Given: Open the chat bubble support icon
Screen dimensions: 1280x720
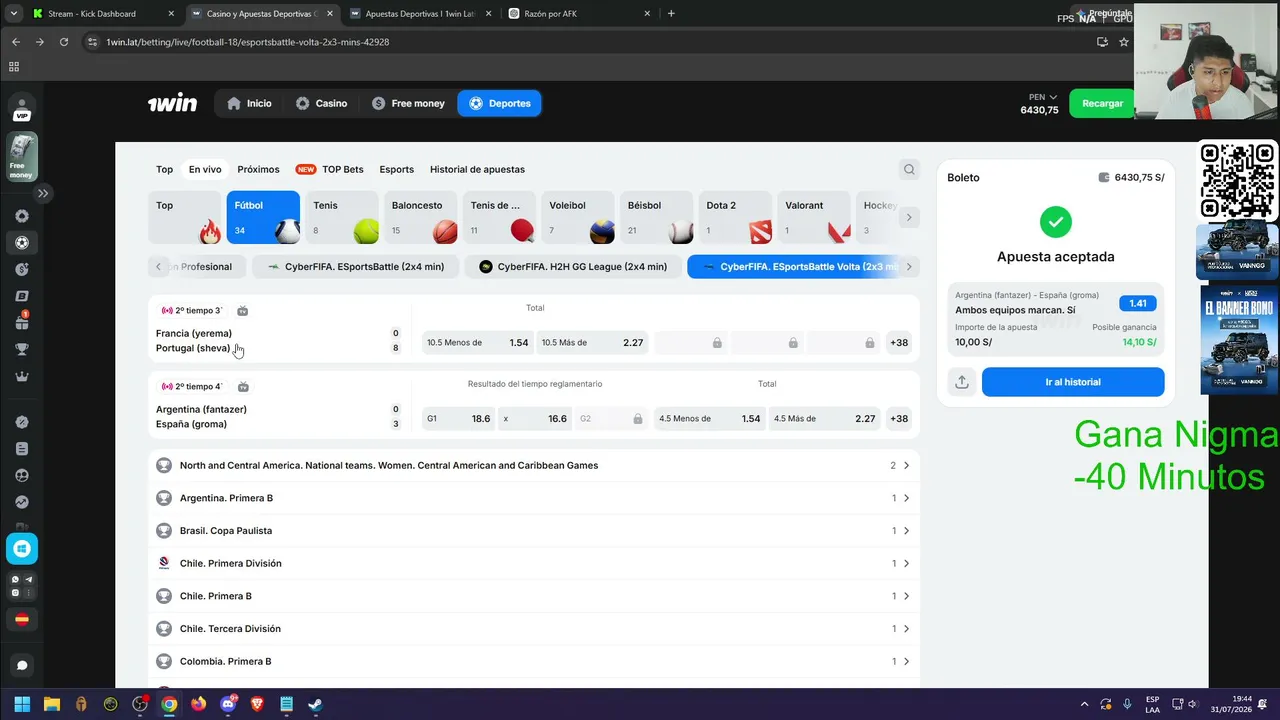Looking at the screenshot, I should [22, 665].
